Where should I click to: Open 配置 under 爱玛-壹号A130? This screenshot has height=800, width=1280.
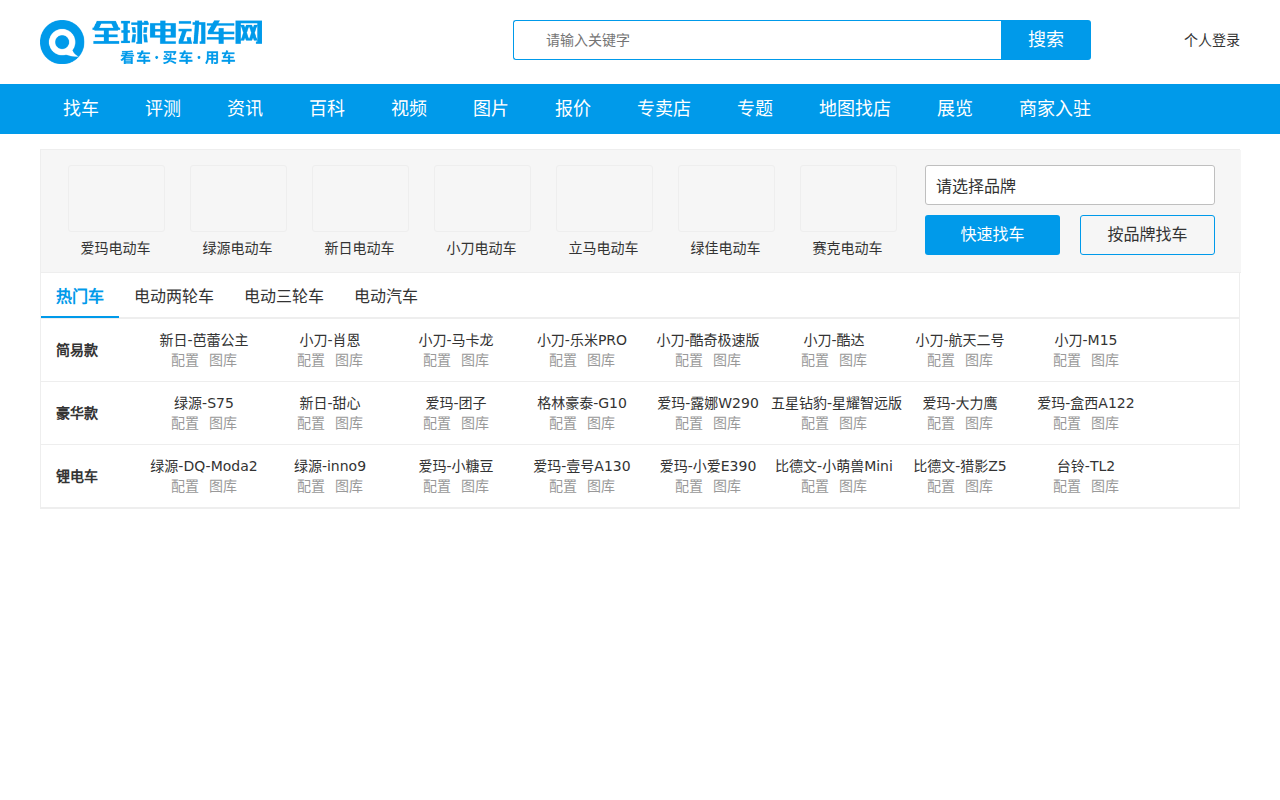(563, 486)
